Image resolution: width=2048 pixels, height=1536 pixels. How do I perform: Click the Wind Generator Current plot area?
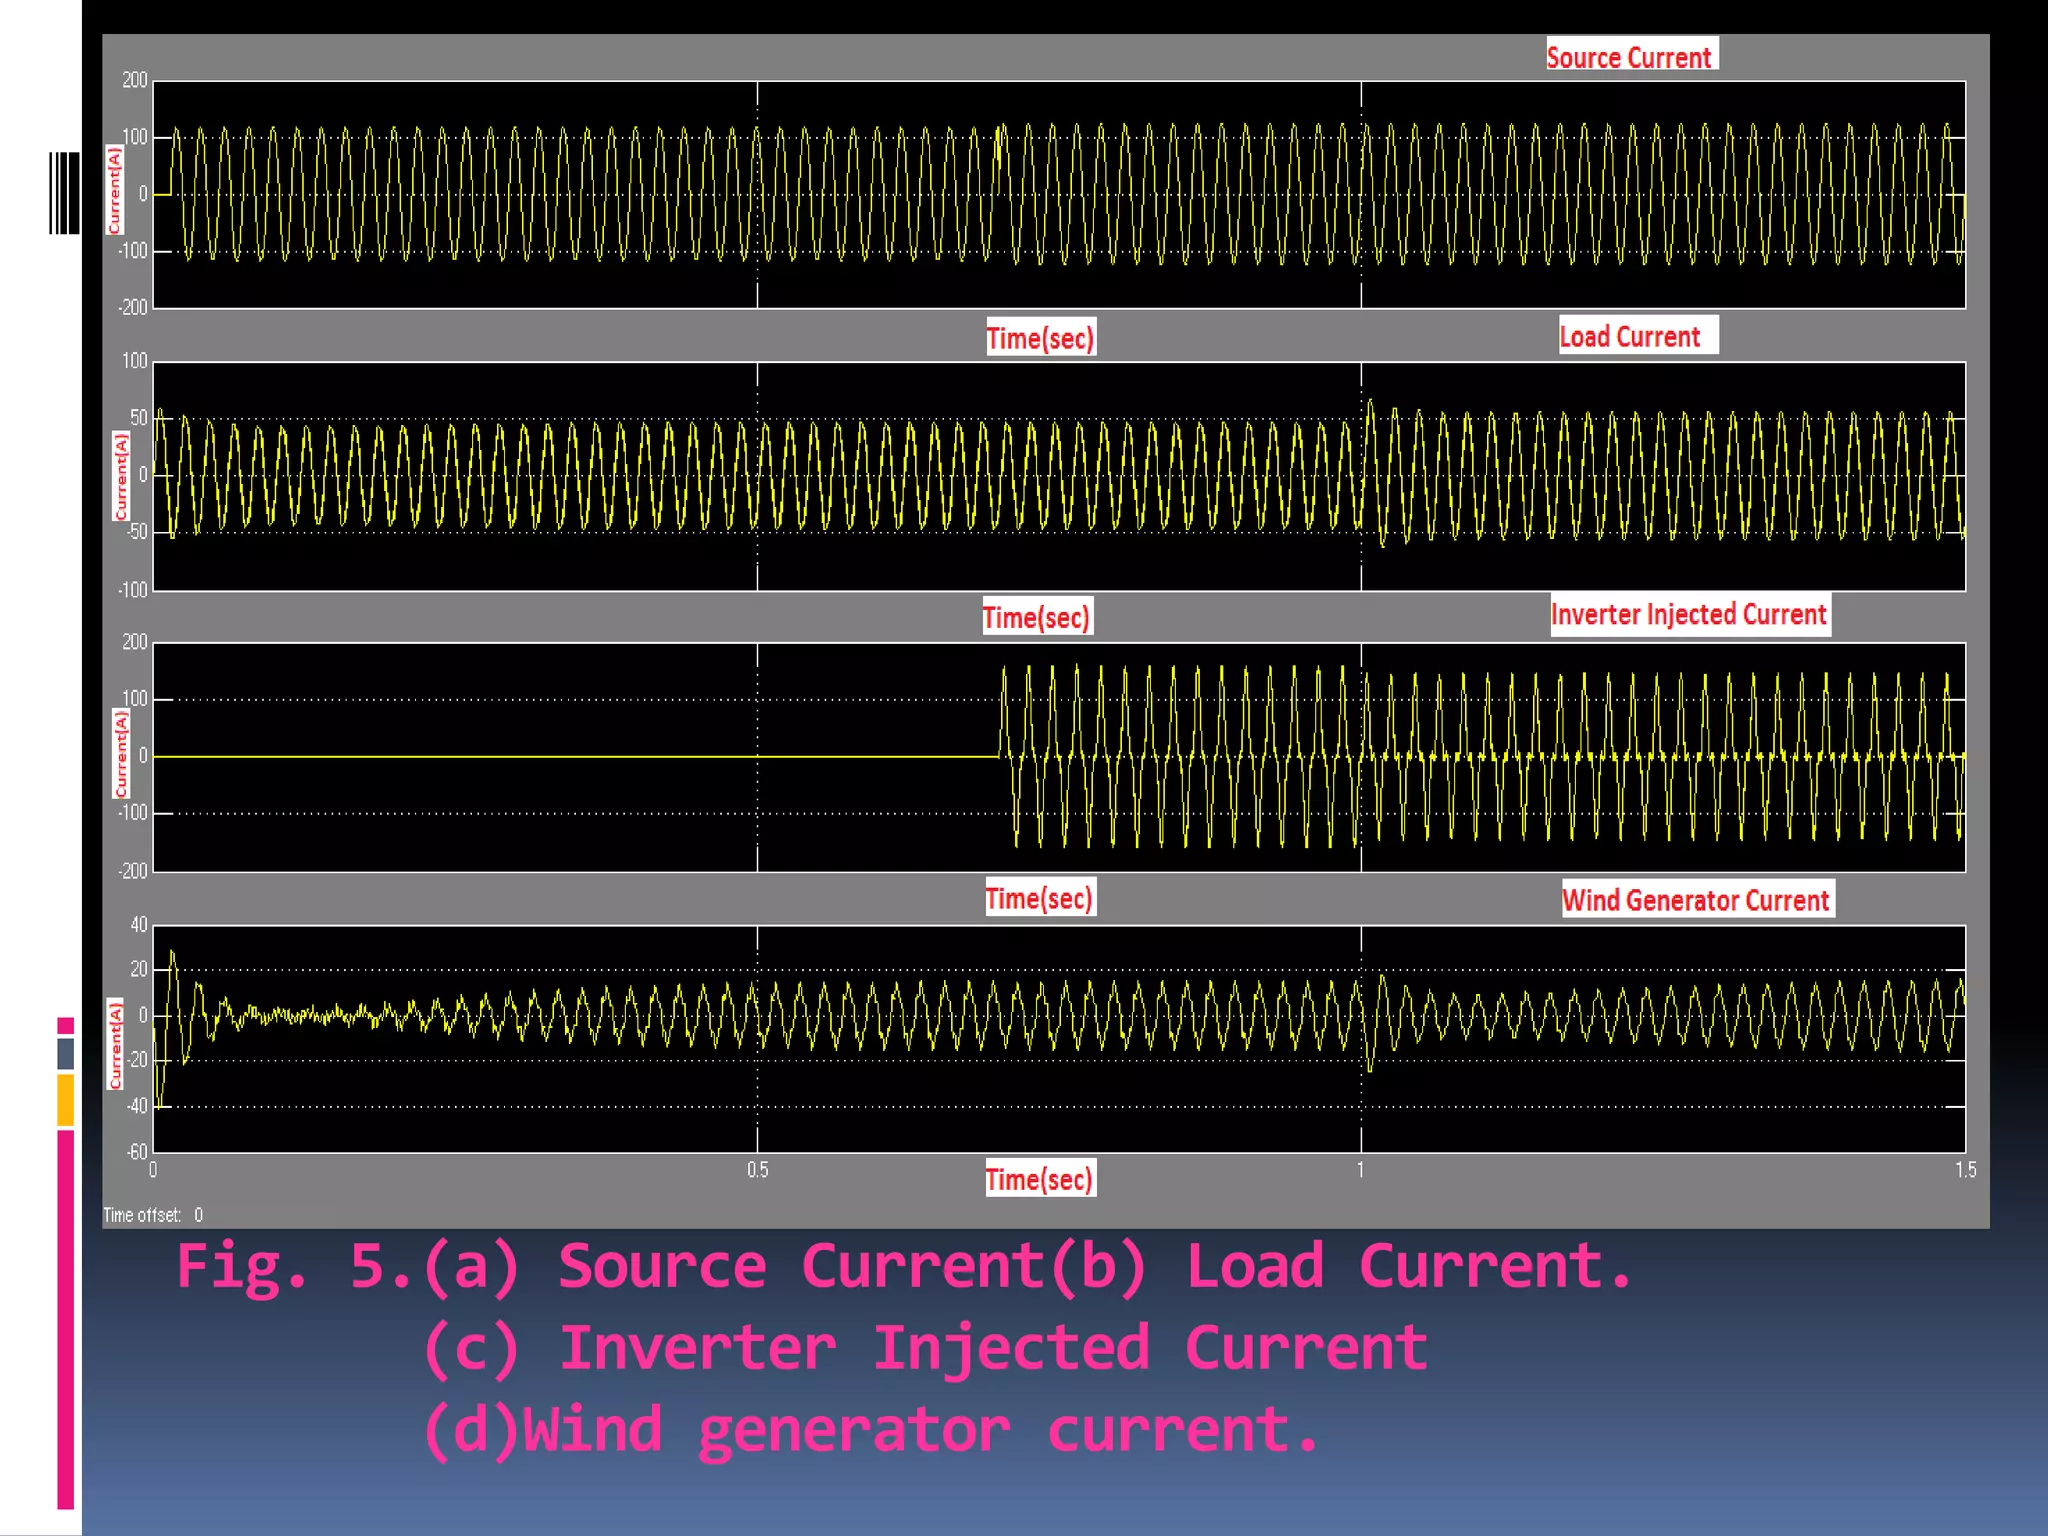coord(1059,1039)
